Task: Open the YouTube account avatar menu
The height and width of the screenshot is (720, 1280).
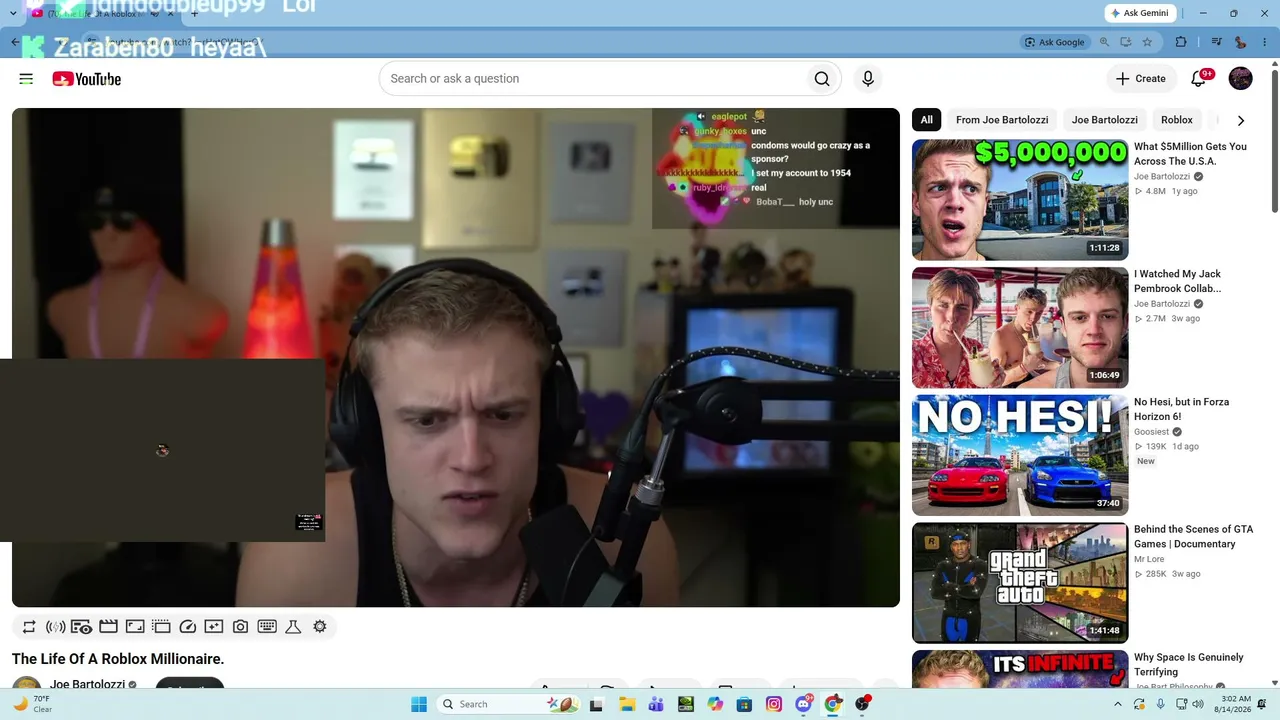Action: coord(1240,79)
